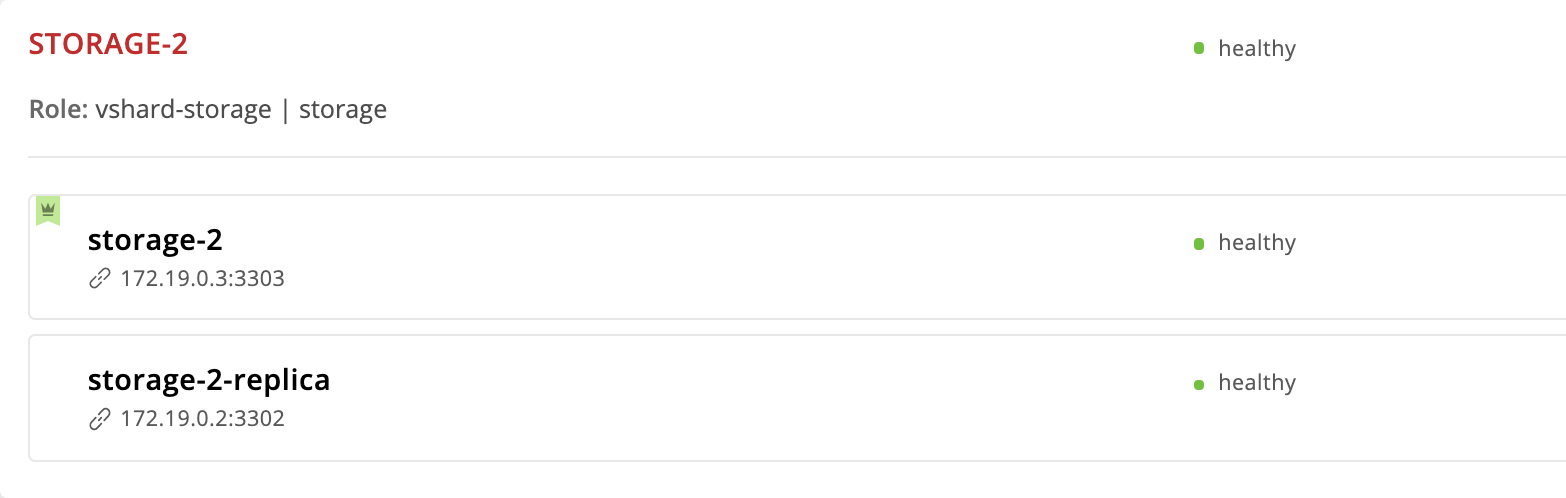Click the "Role:" label
Viewport: 1566px width, 498px height.
[59, 109]
